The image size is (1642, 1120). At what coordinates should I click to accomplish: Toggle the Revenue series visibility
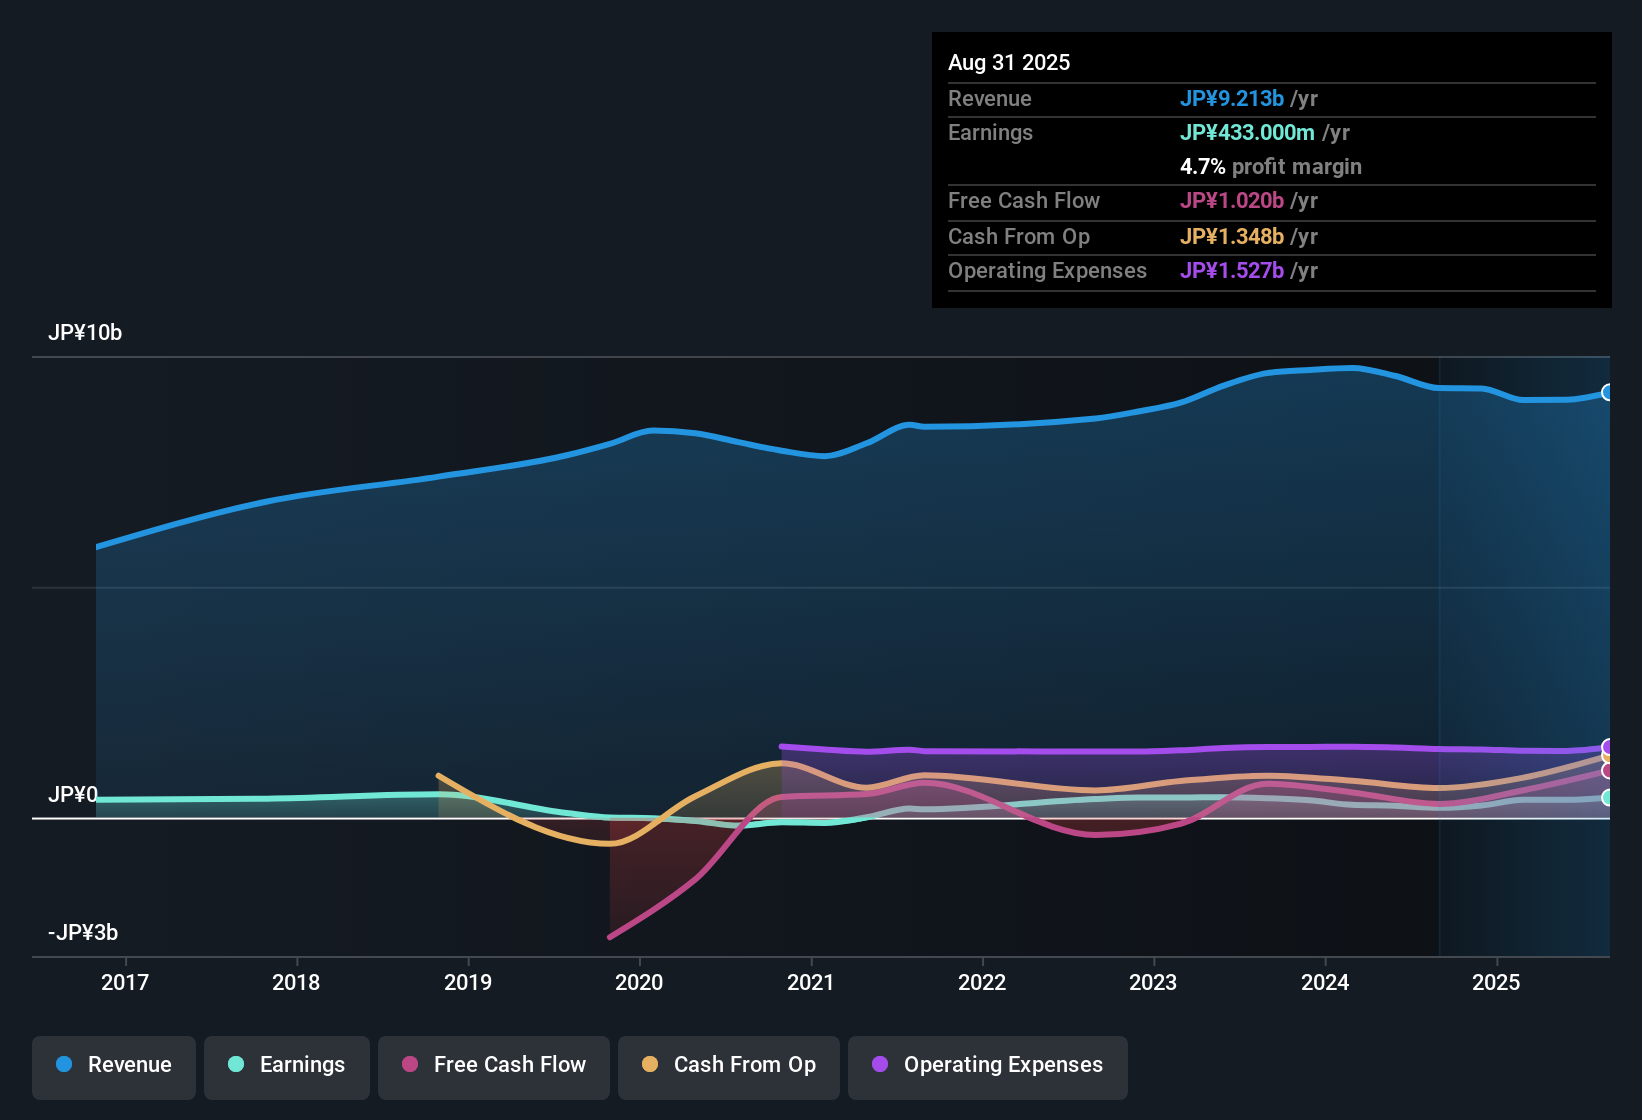click(x=113, y=1065)
